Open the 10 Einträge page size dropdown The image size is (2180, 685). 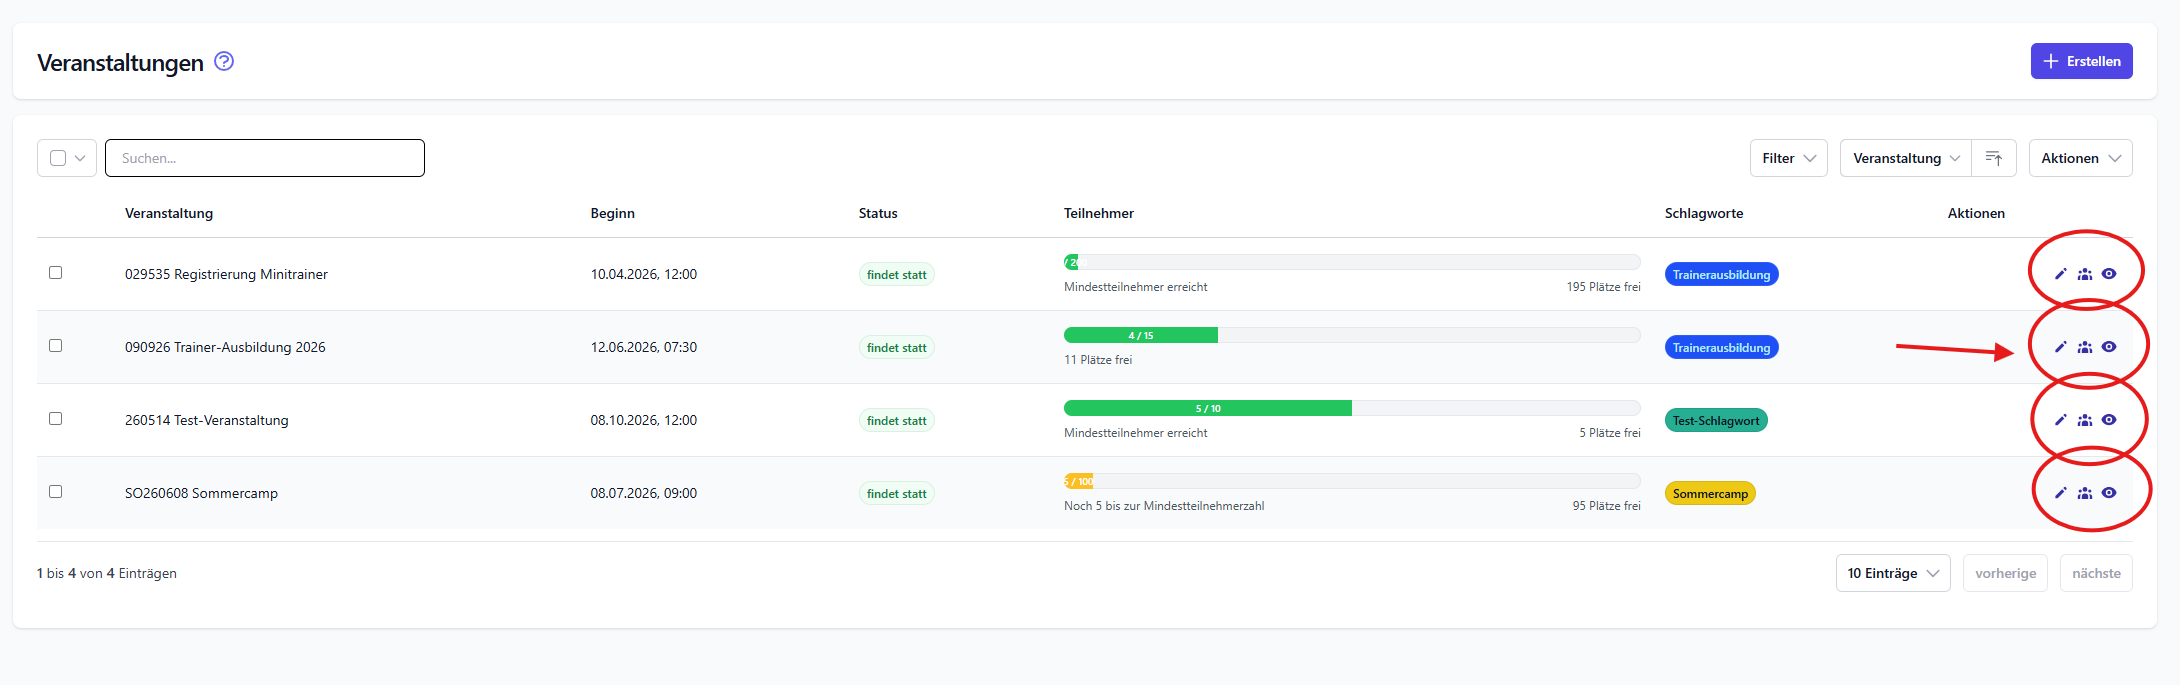pyautogui.click(x=1892, y=573)
